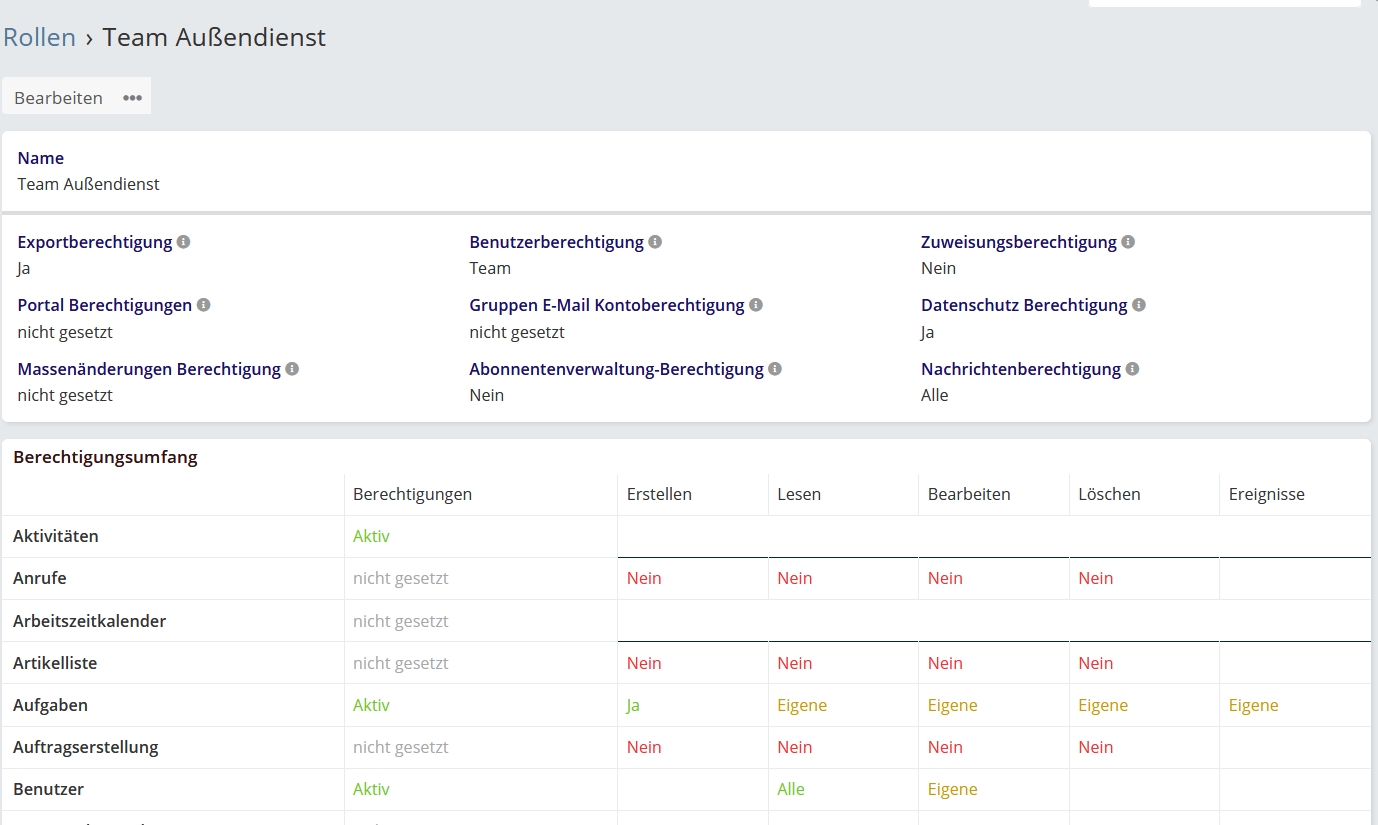Click Eigene under Ereignisse for Aufgaben

click(x=1253, y=705)
